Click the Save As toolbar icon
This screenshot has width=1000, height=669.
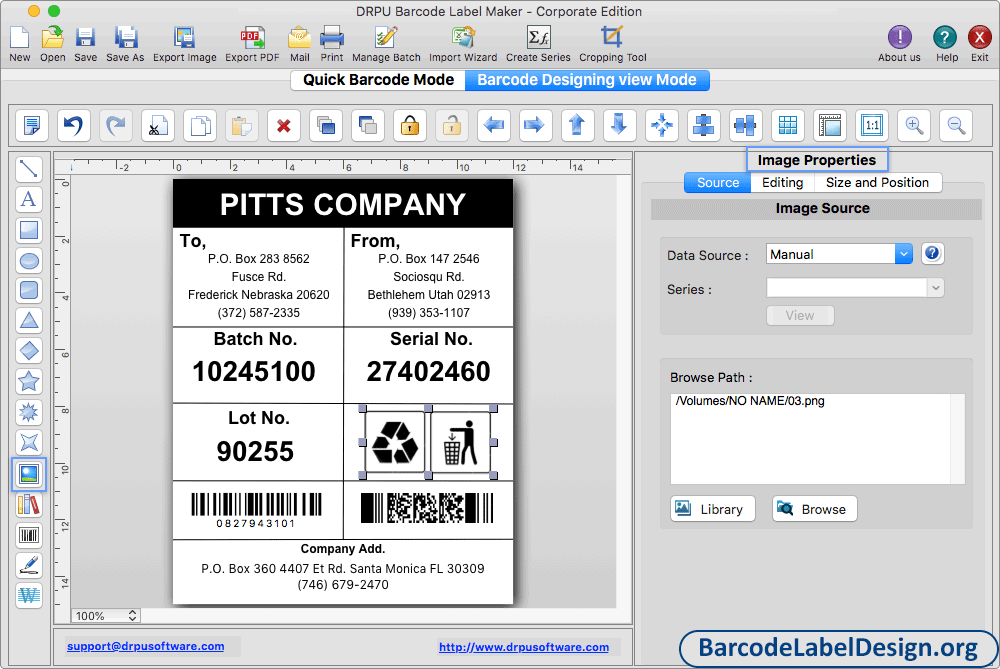click(x=125, y=43)
